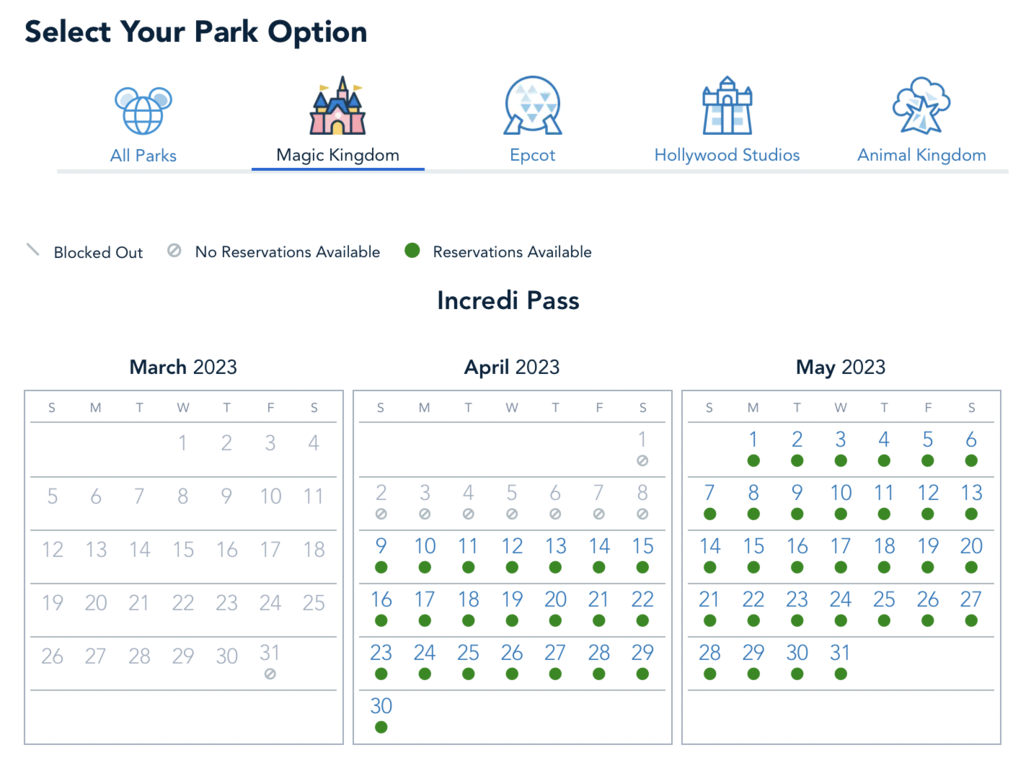This screenshot has width=1031, height=768.
Task: Switch to the Epcot tab label
Action: (532, 155)
